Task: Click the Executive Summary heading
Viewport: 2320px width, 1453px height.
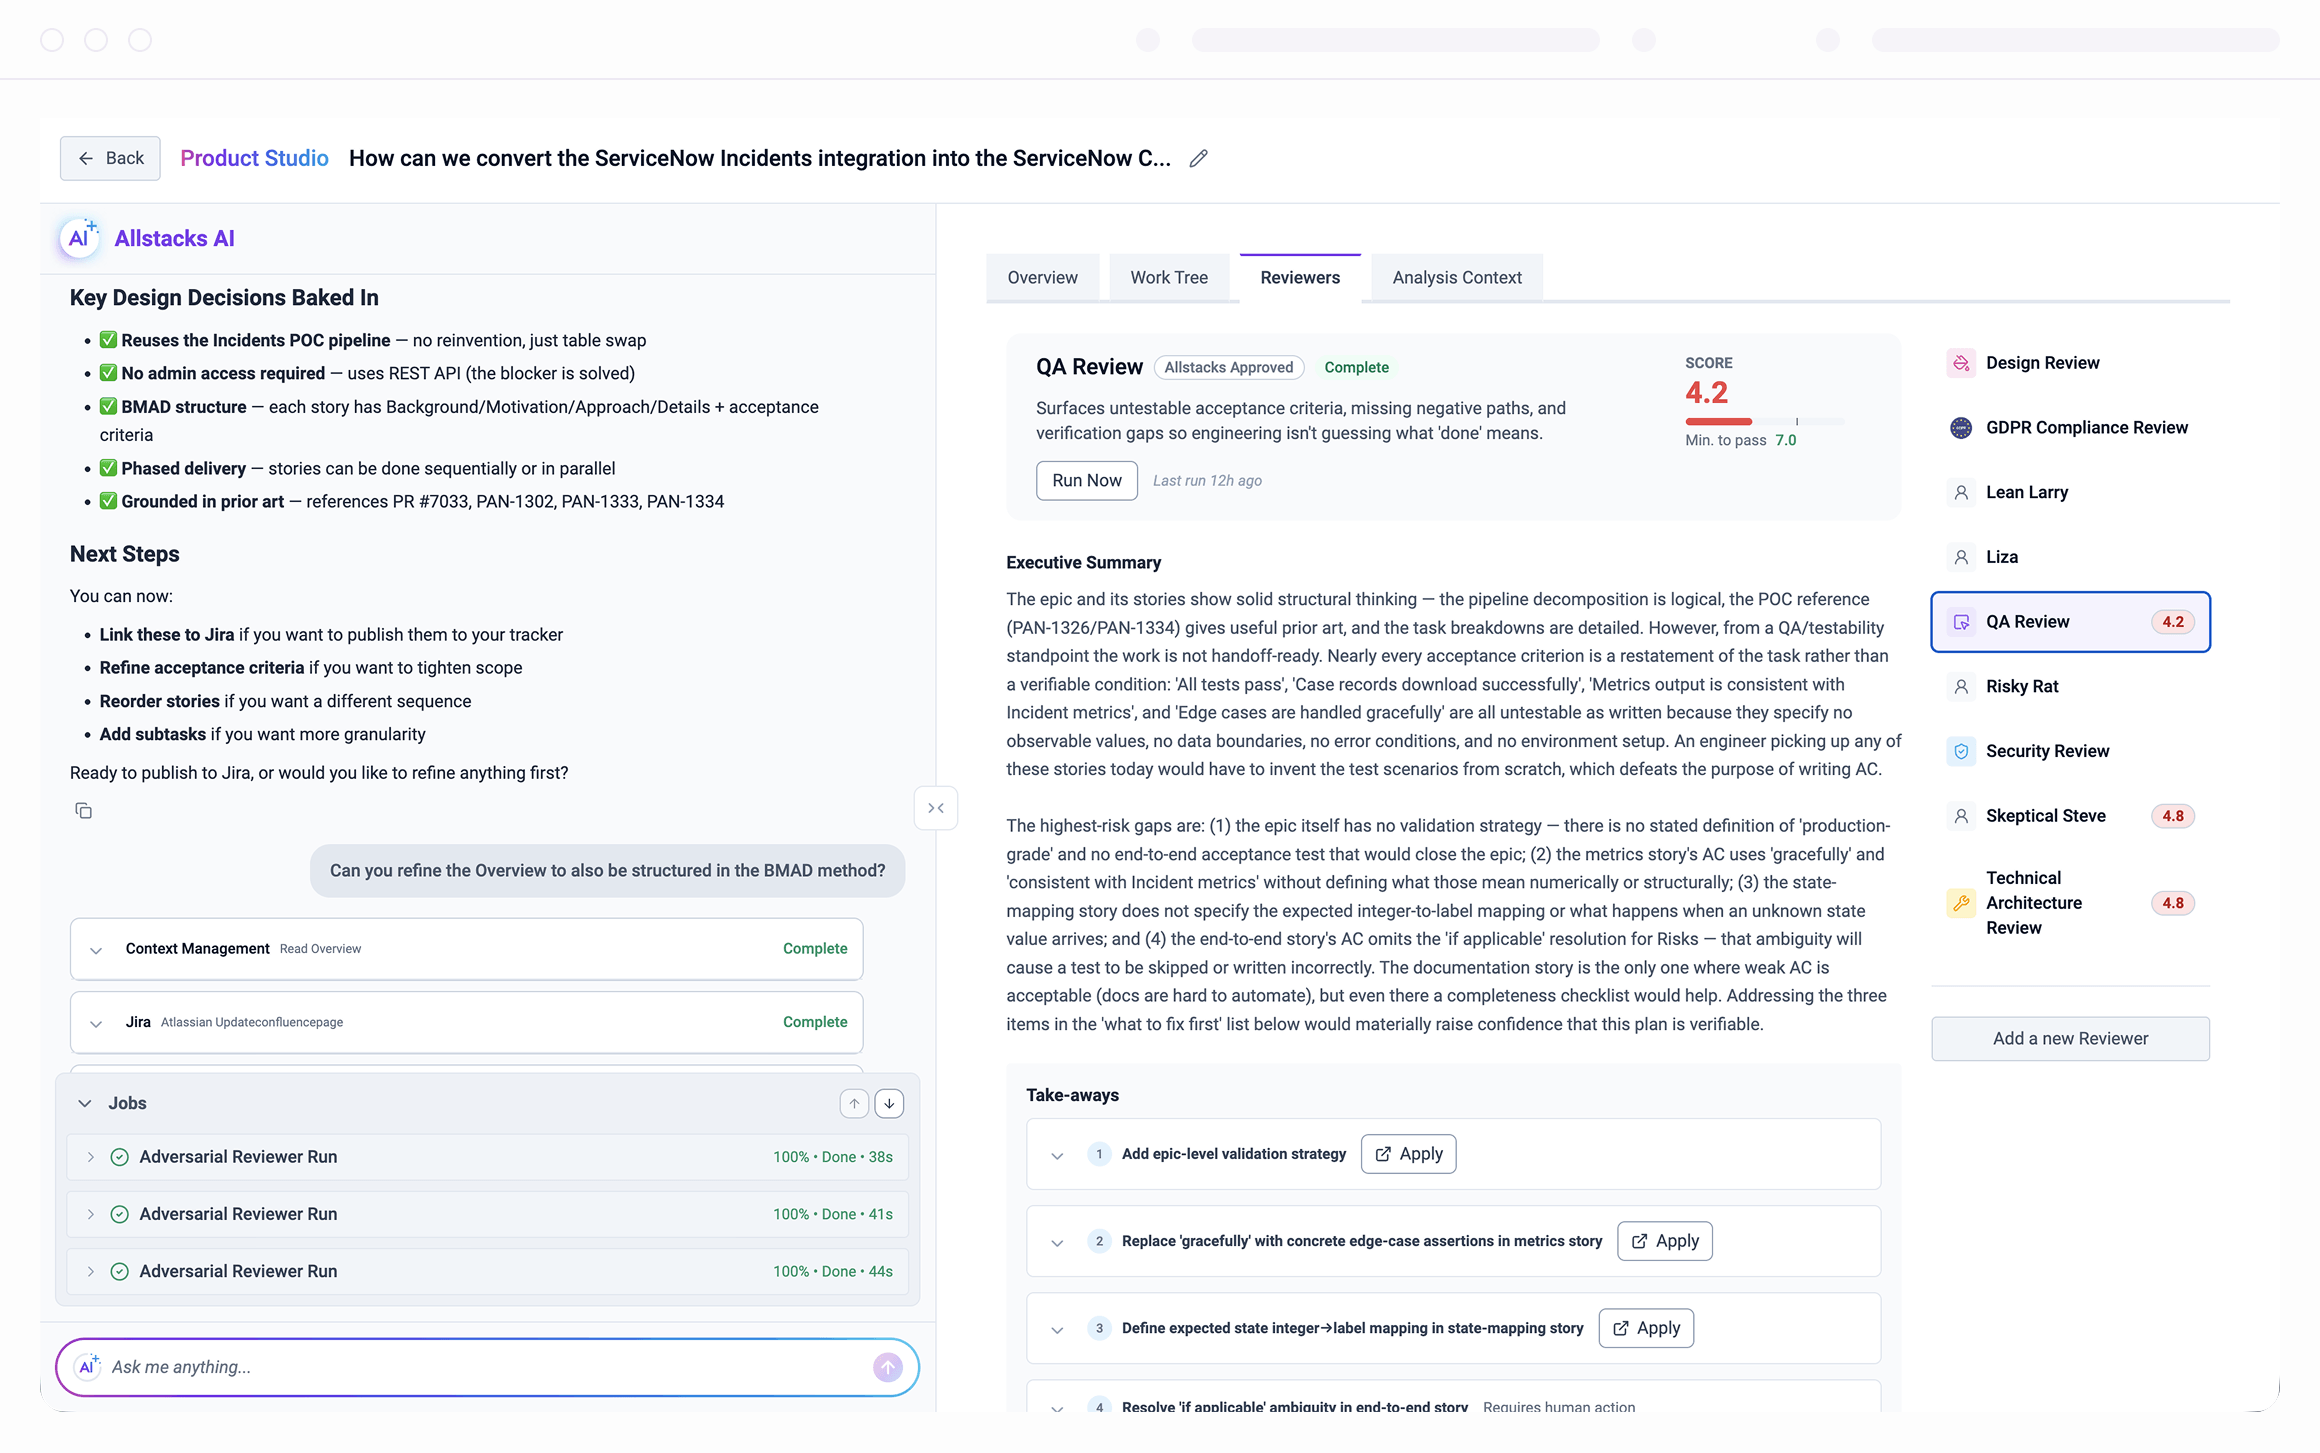Action: (1083, 563)
